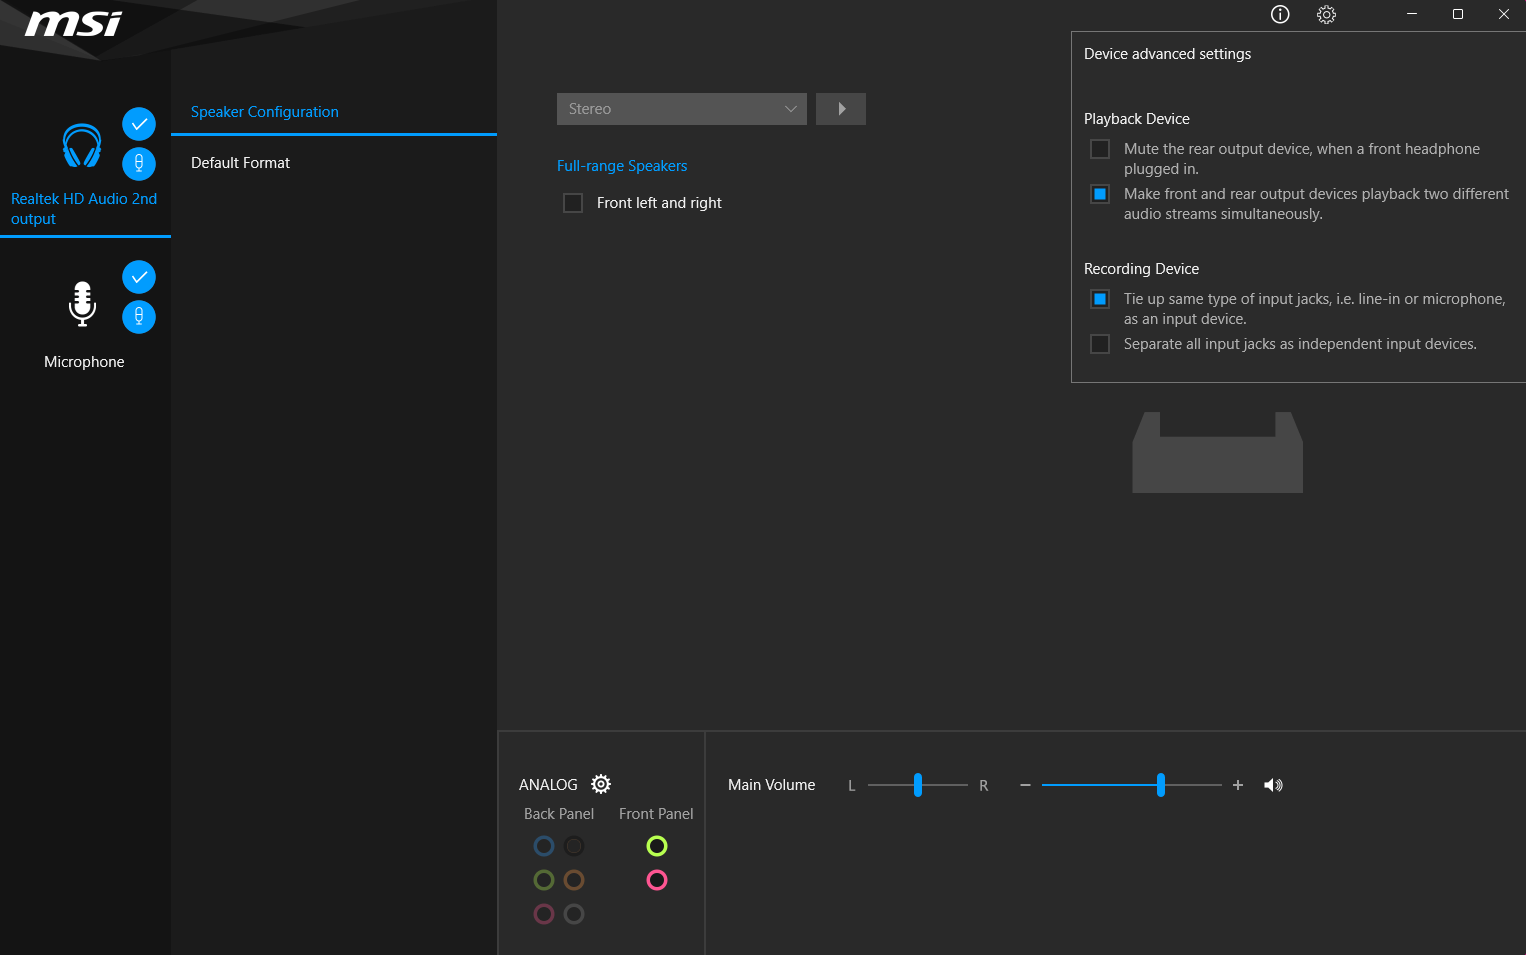The height and width of the screenshot is (955, 1526).
Task: Enable Front left and right full-range speakers
Action: [573, 203]
